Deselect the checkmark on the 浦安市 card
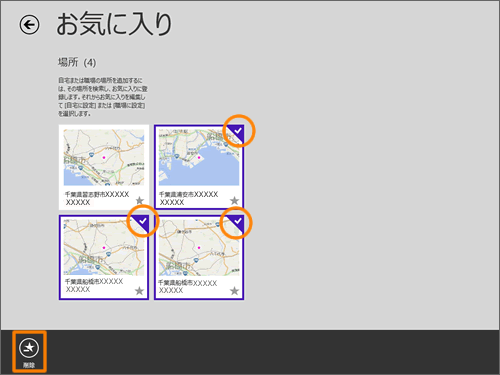Image resolution: width=500 pixels, height=375 pixels. [x=238, y=131]
